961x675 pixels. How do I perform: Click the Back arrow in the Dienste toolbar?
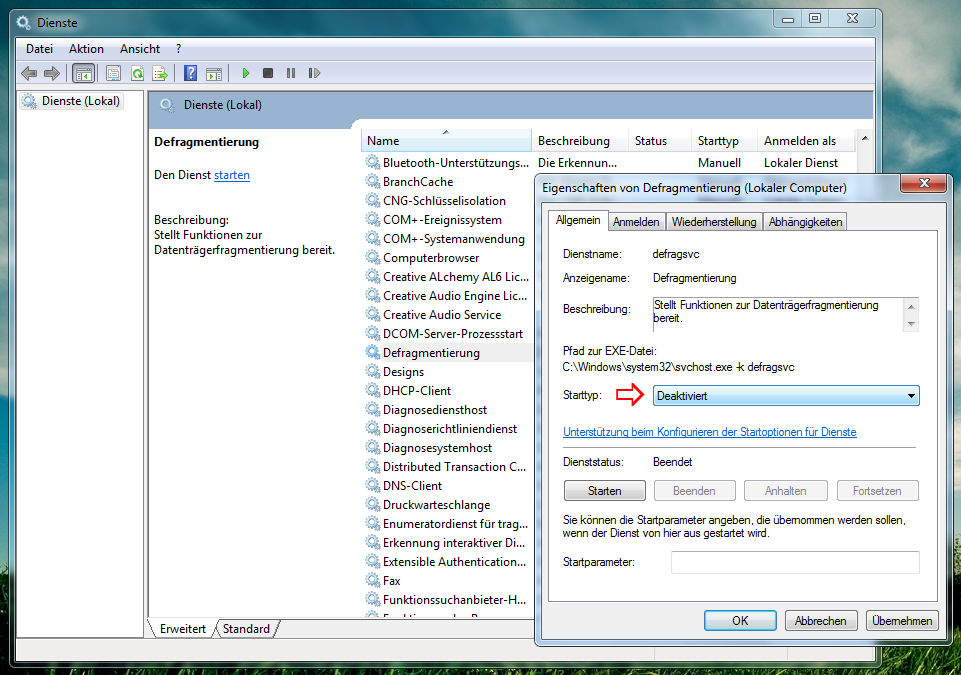(29, 74)
